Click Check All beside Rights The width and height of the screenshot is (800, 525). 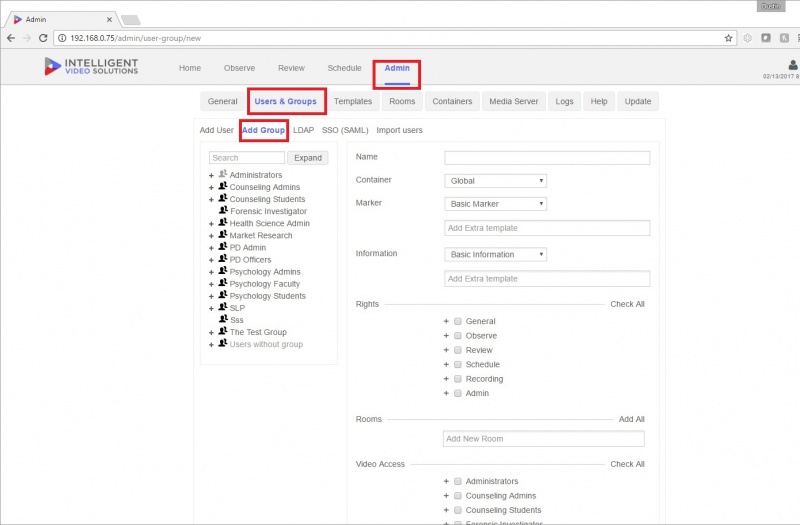click(x=628, y=304)
